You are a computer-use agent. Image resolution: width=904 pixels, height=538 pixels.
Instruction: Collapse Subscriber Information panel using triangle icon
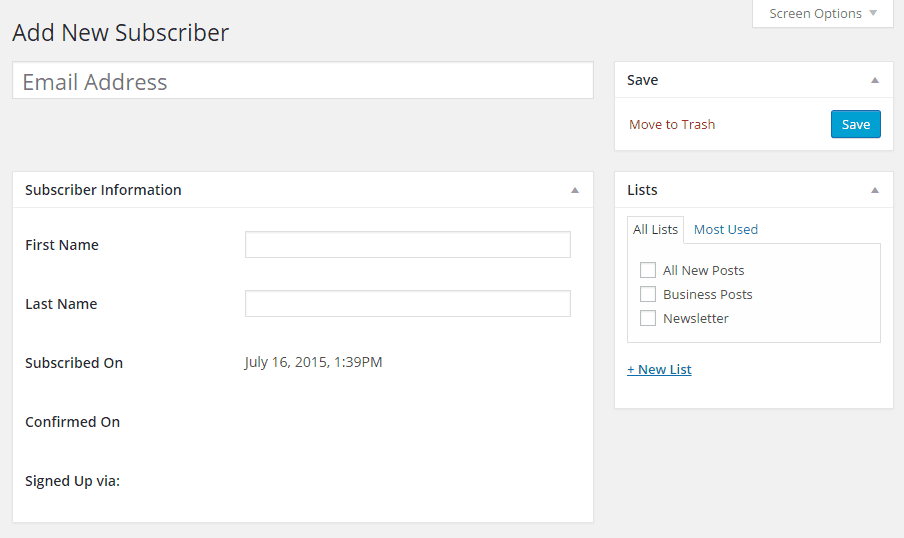coord(575,190)
